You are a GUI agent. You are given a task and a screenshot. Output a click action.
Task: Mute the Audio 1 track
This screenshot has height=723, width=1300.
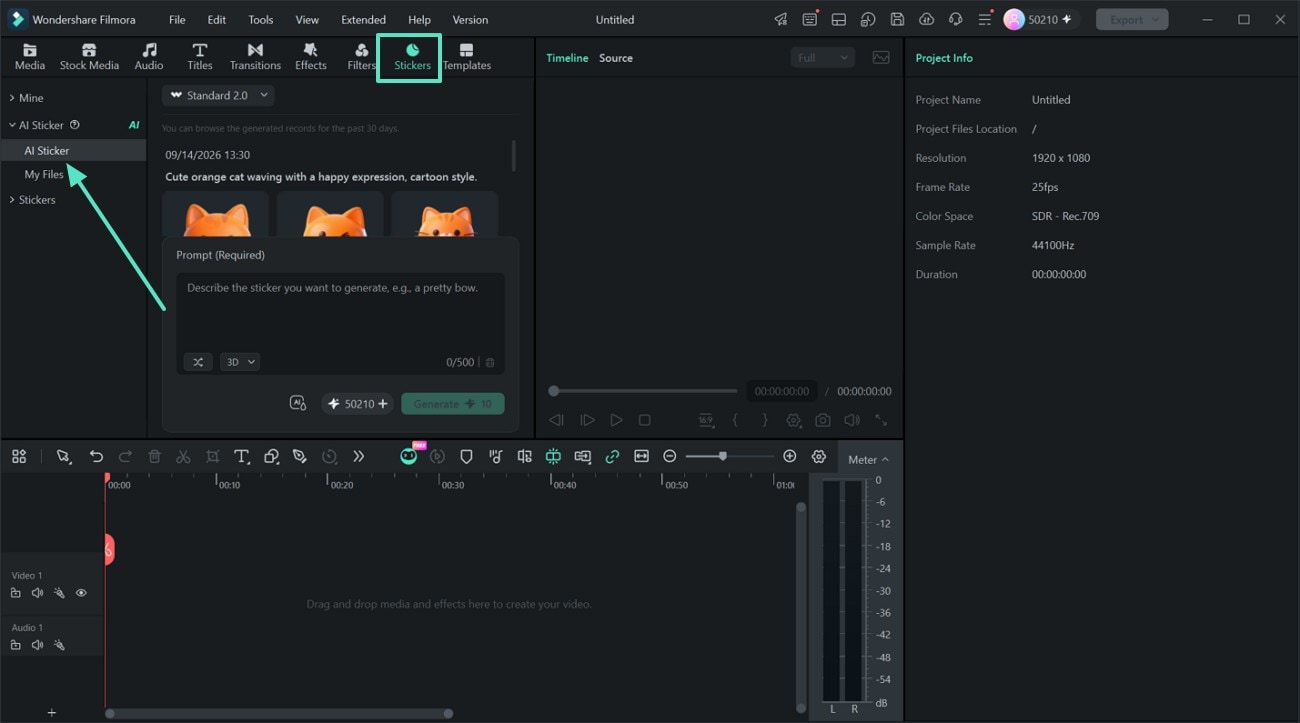[x=37, y=645]
